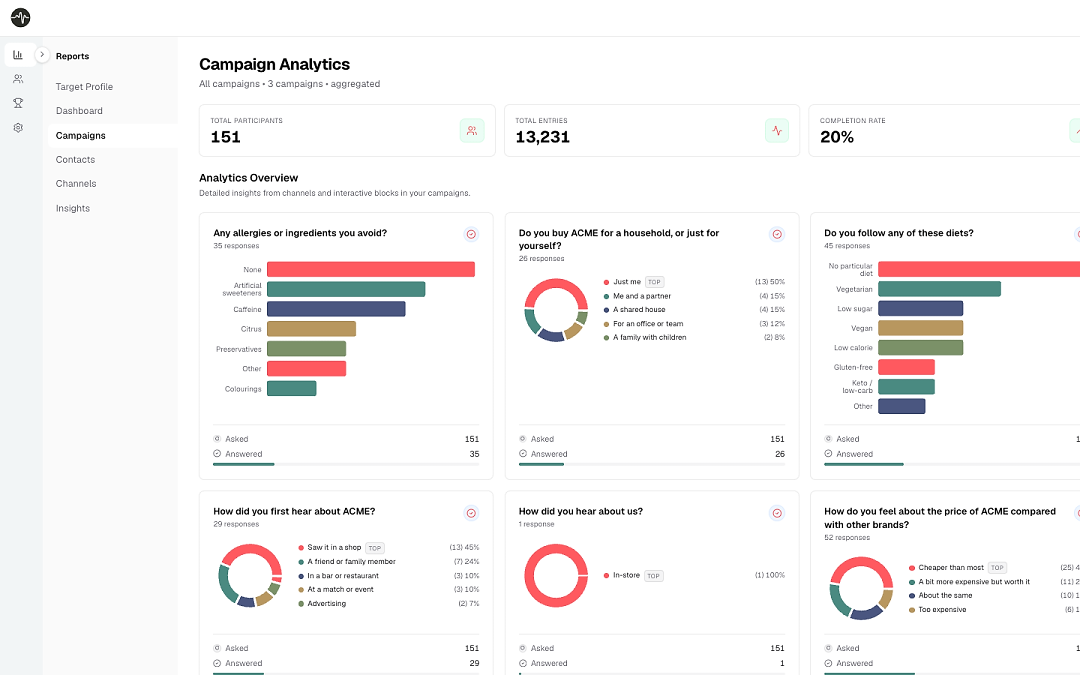Open Target Profile in sidebar
This screenshot has height=675, width=1080.
(x=84, y=87)
